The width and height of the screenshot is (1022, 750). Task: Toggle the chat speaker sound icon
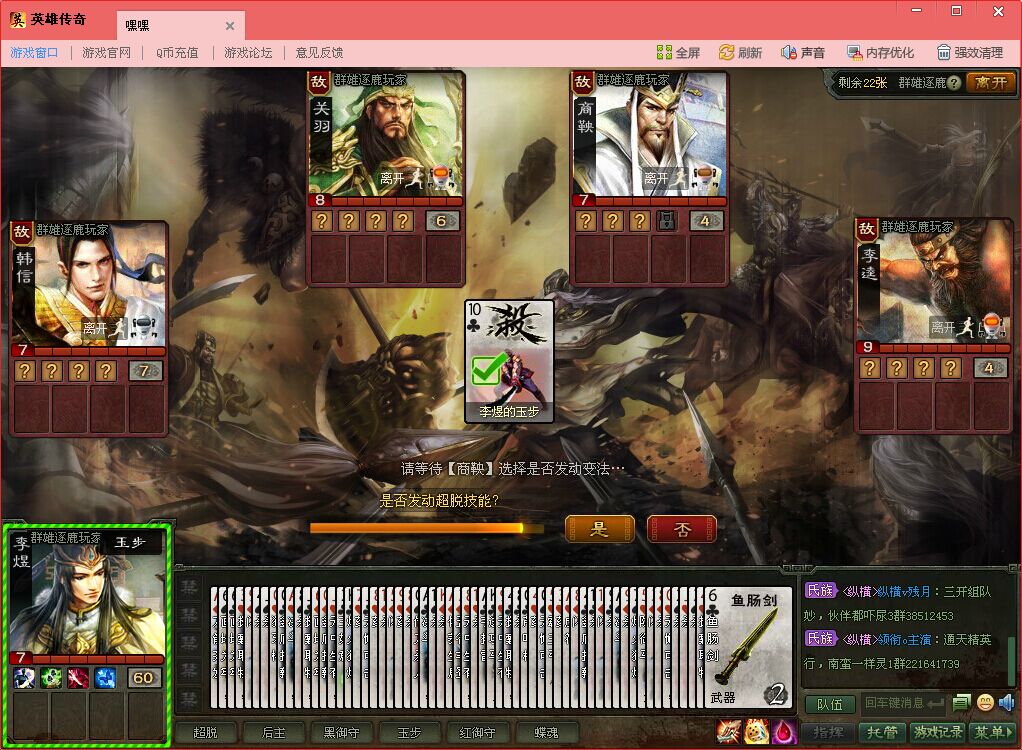[1006, 703]
